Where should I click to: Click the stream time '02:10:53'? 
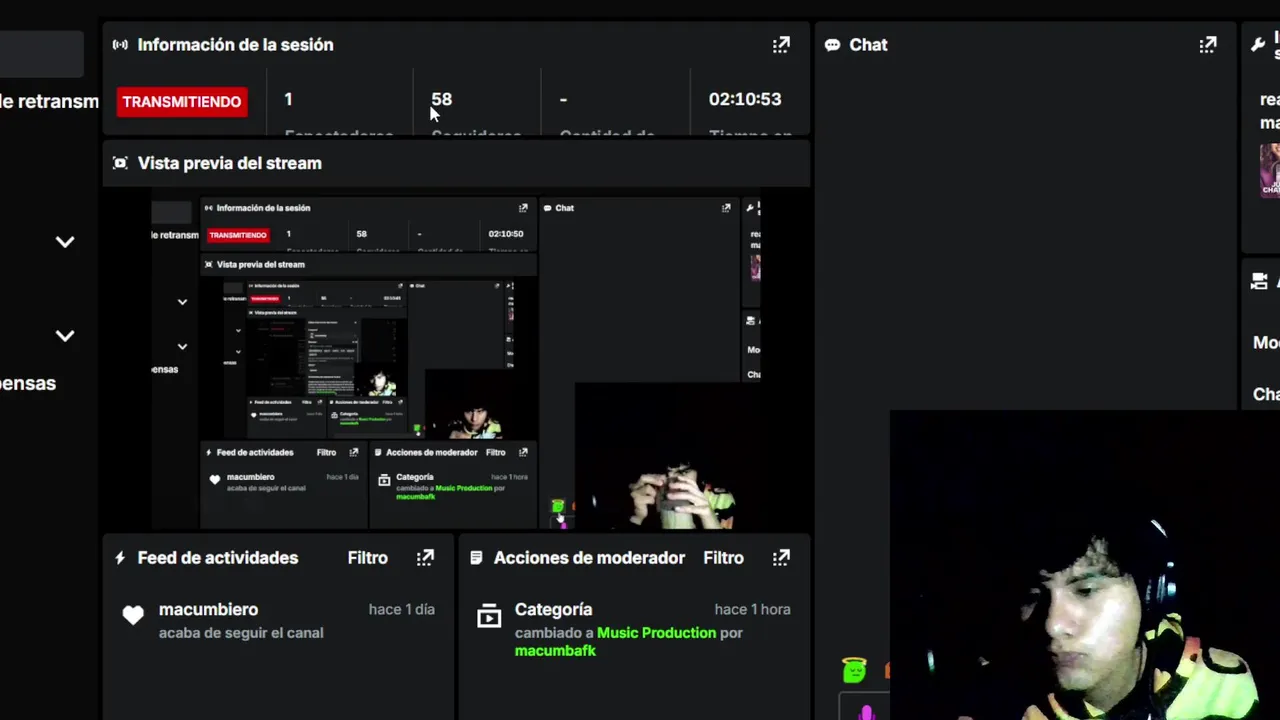click(745, 99)
